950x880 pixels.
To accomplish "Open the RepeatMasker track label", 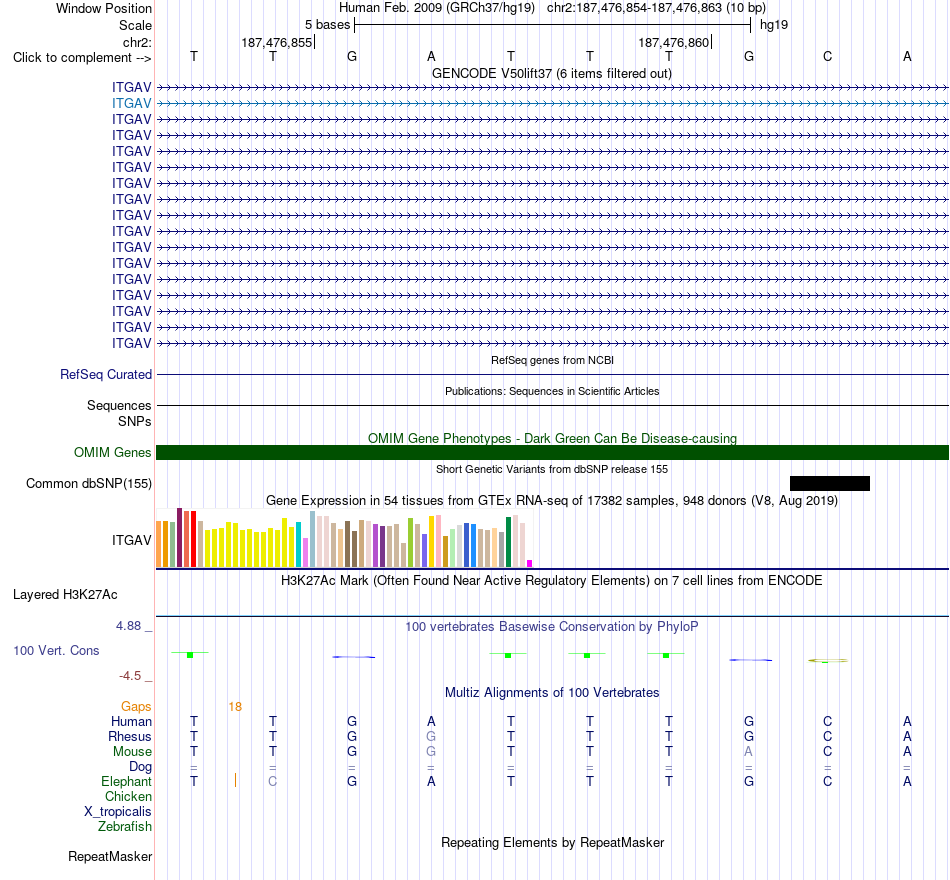I will 110,856.
